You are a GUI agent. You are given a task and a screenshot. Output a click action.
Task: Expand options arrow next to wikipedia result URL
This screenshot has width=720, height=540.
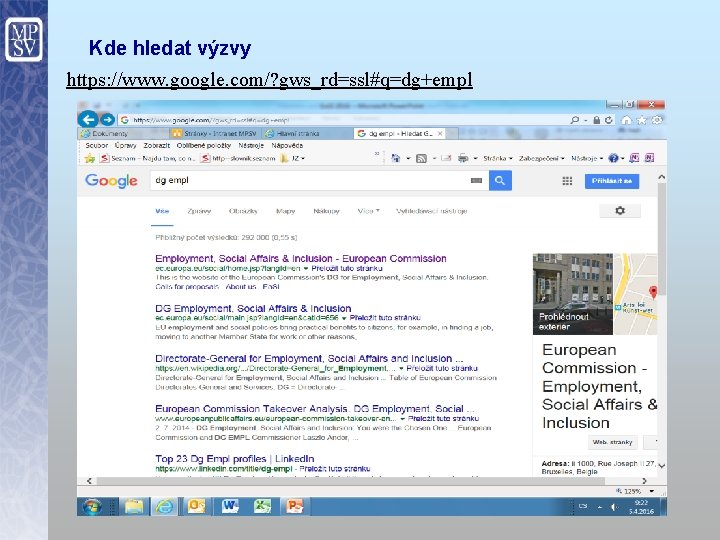(401, 368)
